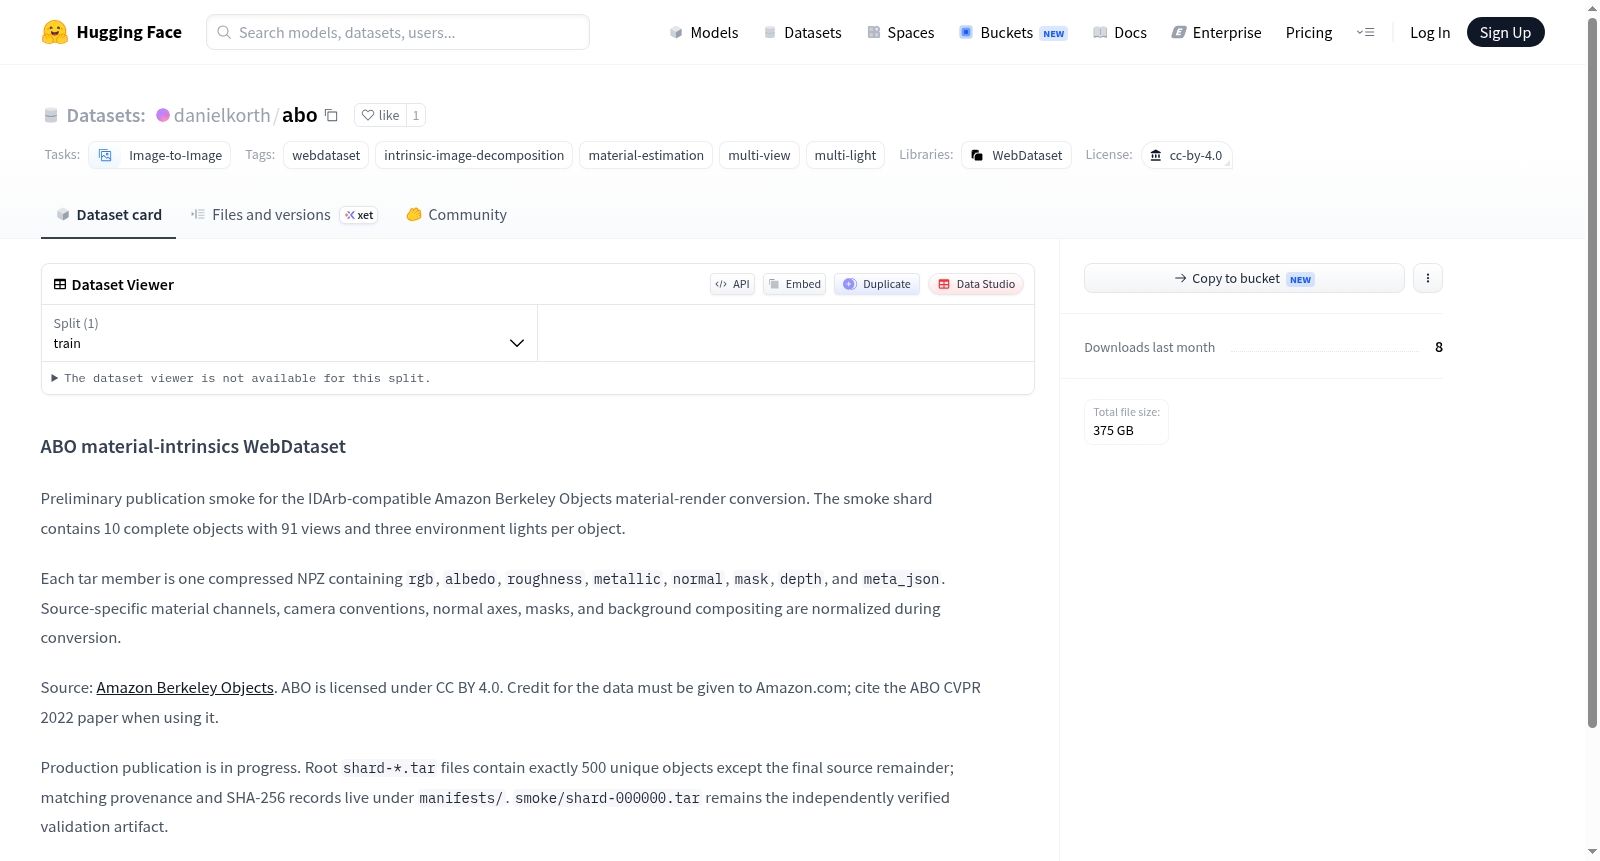Expand the Split train dropdown

coord(290,333)
